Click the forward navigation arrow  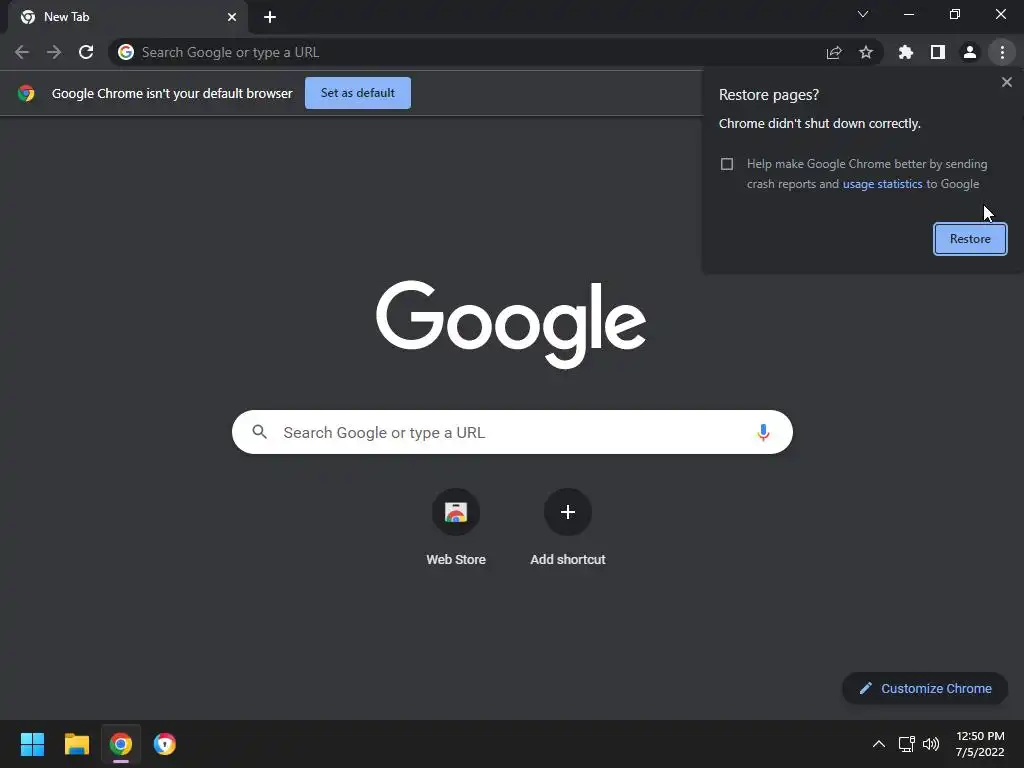tap(54, 52)
